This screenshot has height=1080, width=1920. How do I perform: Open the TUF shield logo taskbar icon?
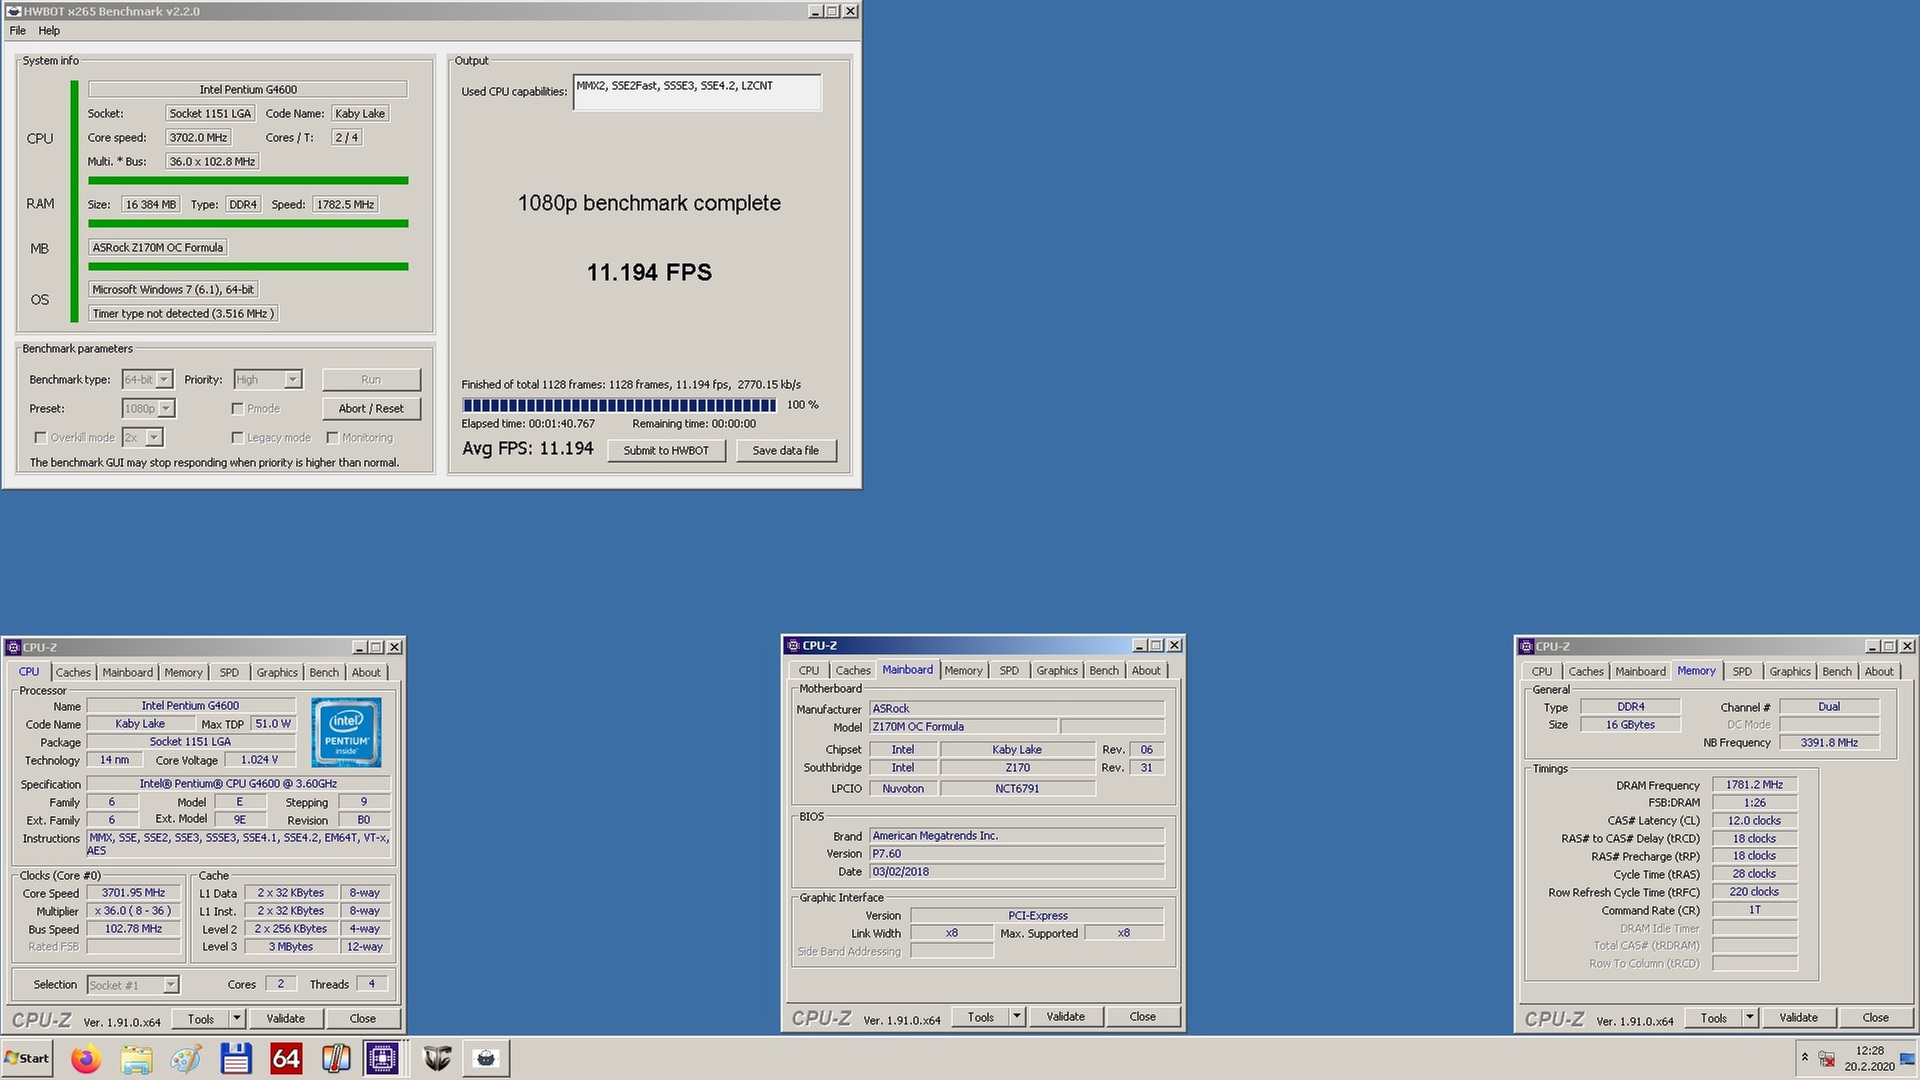tap(437, 1058)
